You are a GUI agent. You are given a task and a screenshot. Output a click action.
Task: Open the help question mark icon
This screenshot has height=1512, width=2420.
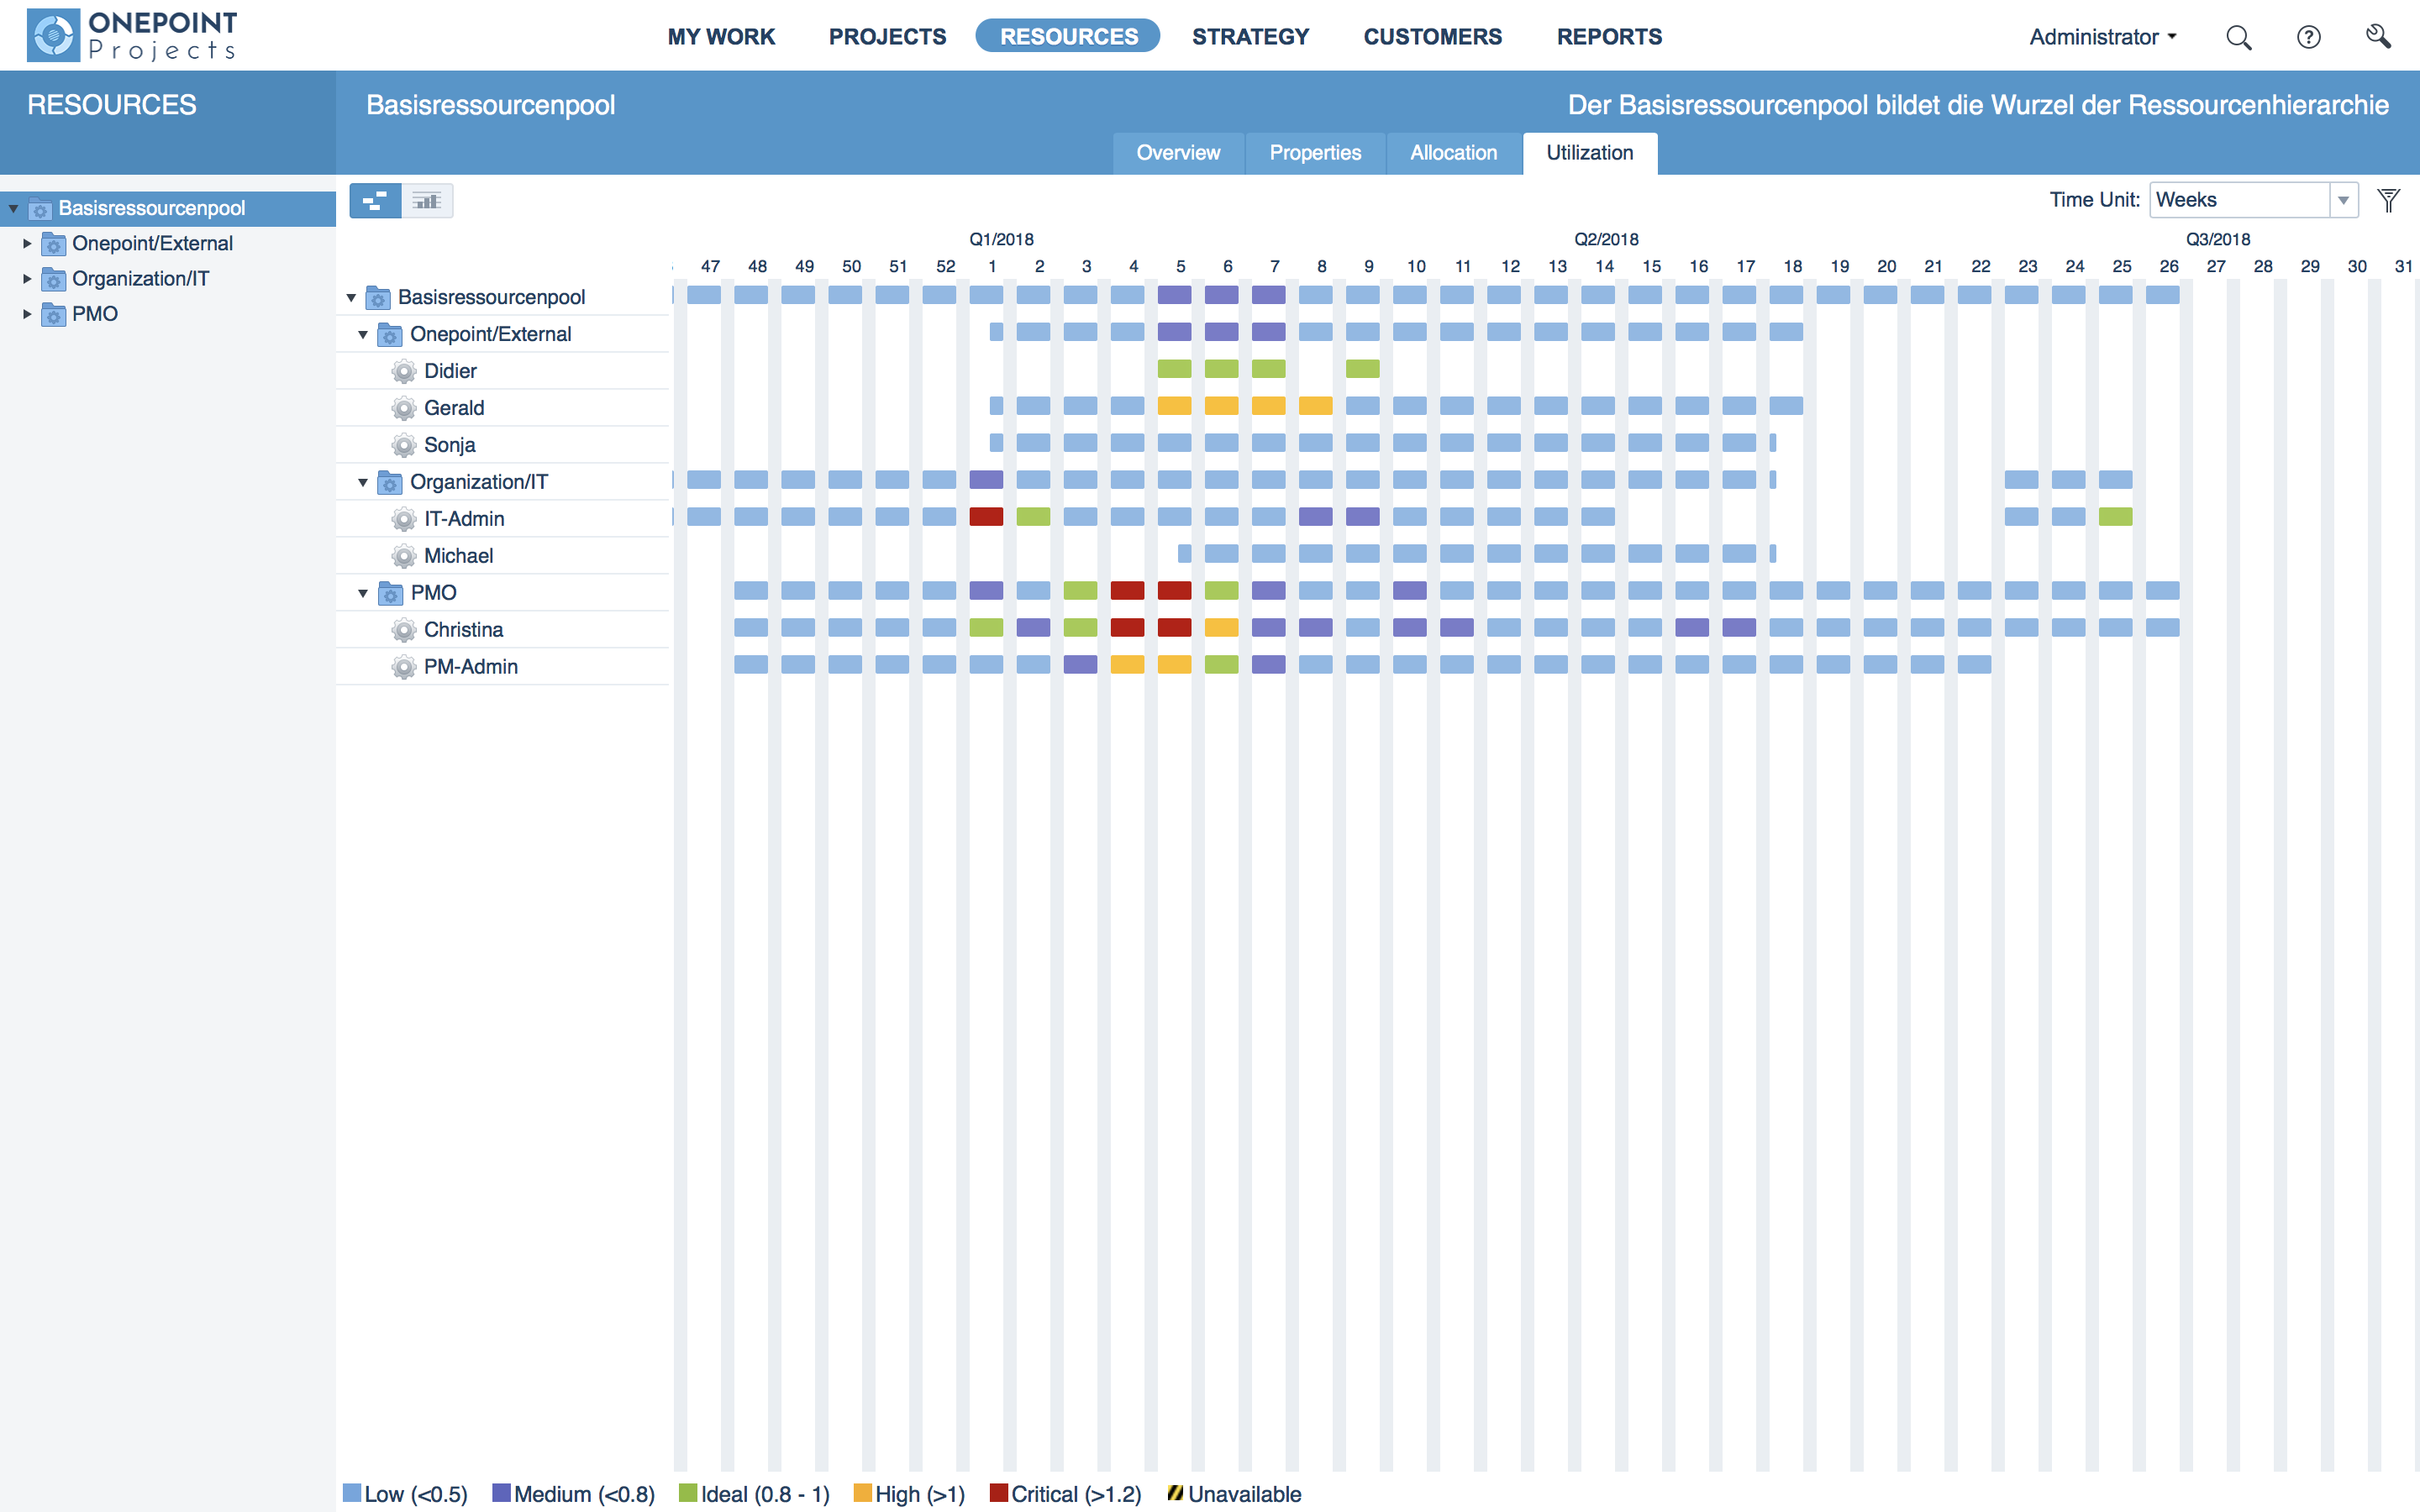tap(2308, 38)
